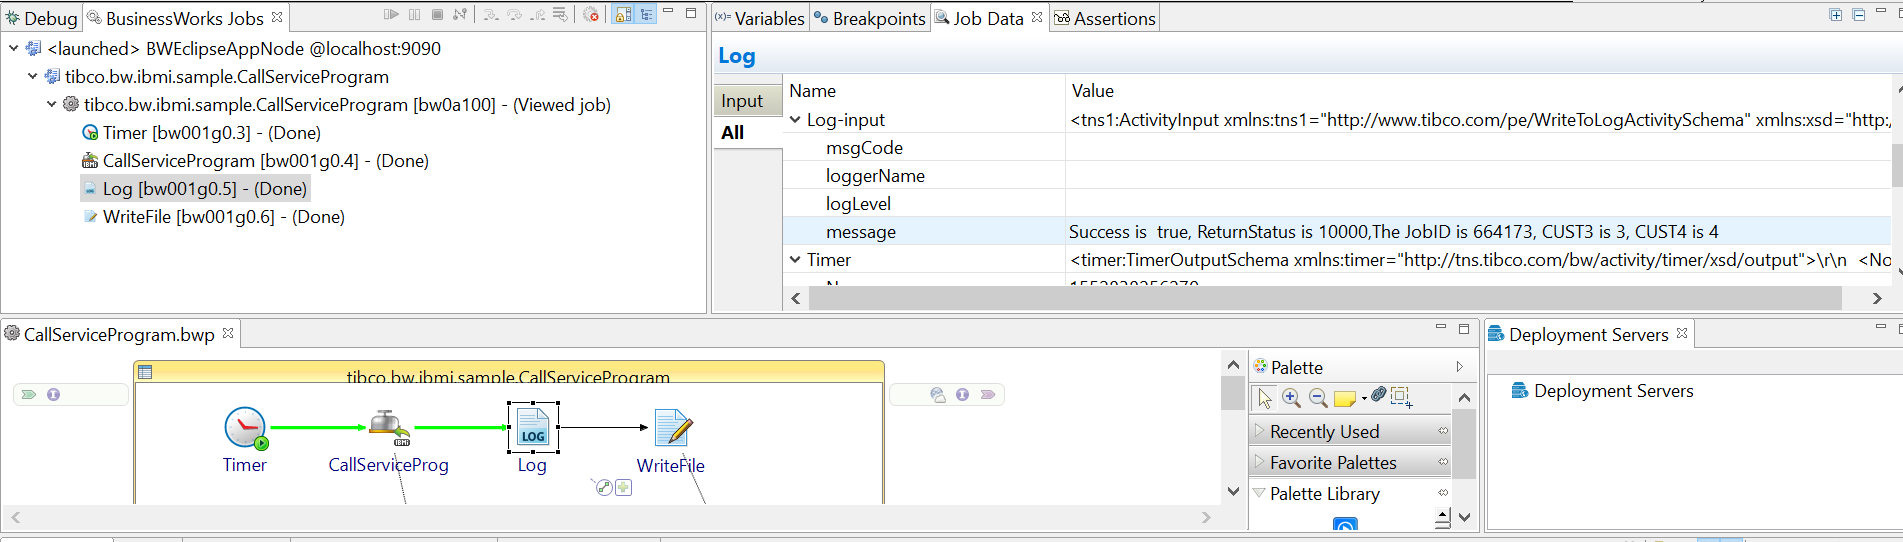The image size is (1903, 542).
Task: Click the Step Into icon
Action: coord(491,15)
